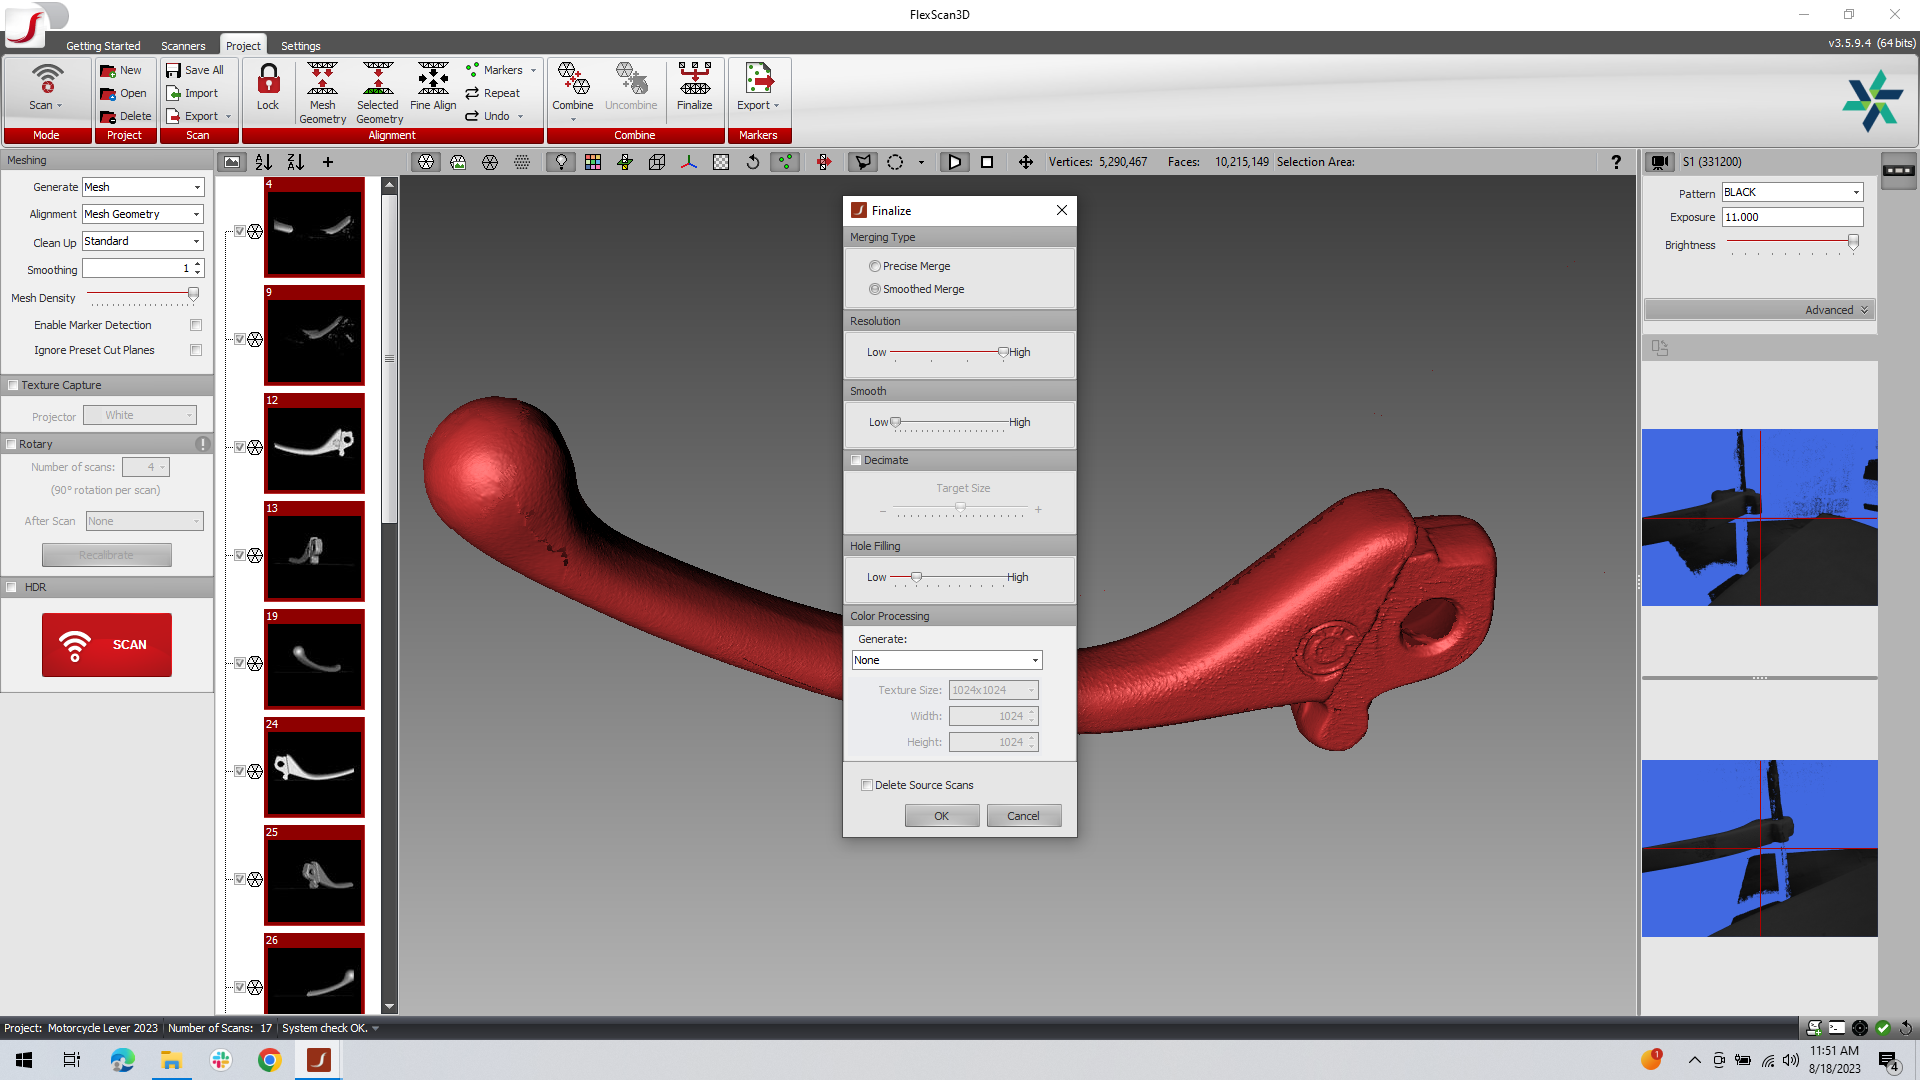The image size is (1920, 1080).
Task: Select scan thumbnail number 24
Action: 314,767
